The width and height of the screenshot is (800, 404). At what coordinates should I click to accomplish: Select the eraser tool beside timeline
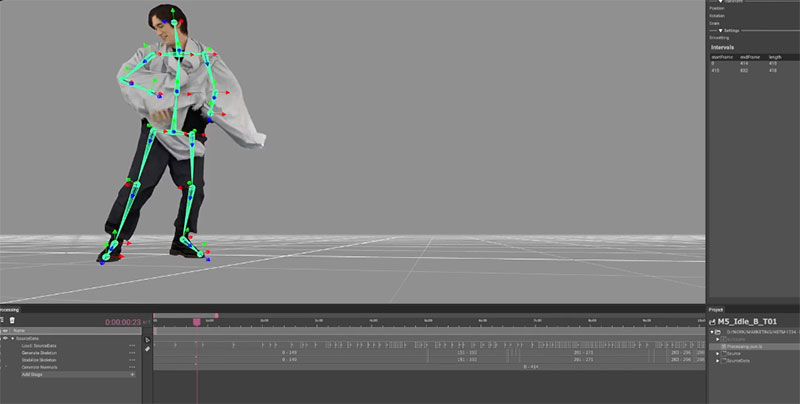click(x=147, y=349)
